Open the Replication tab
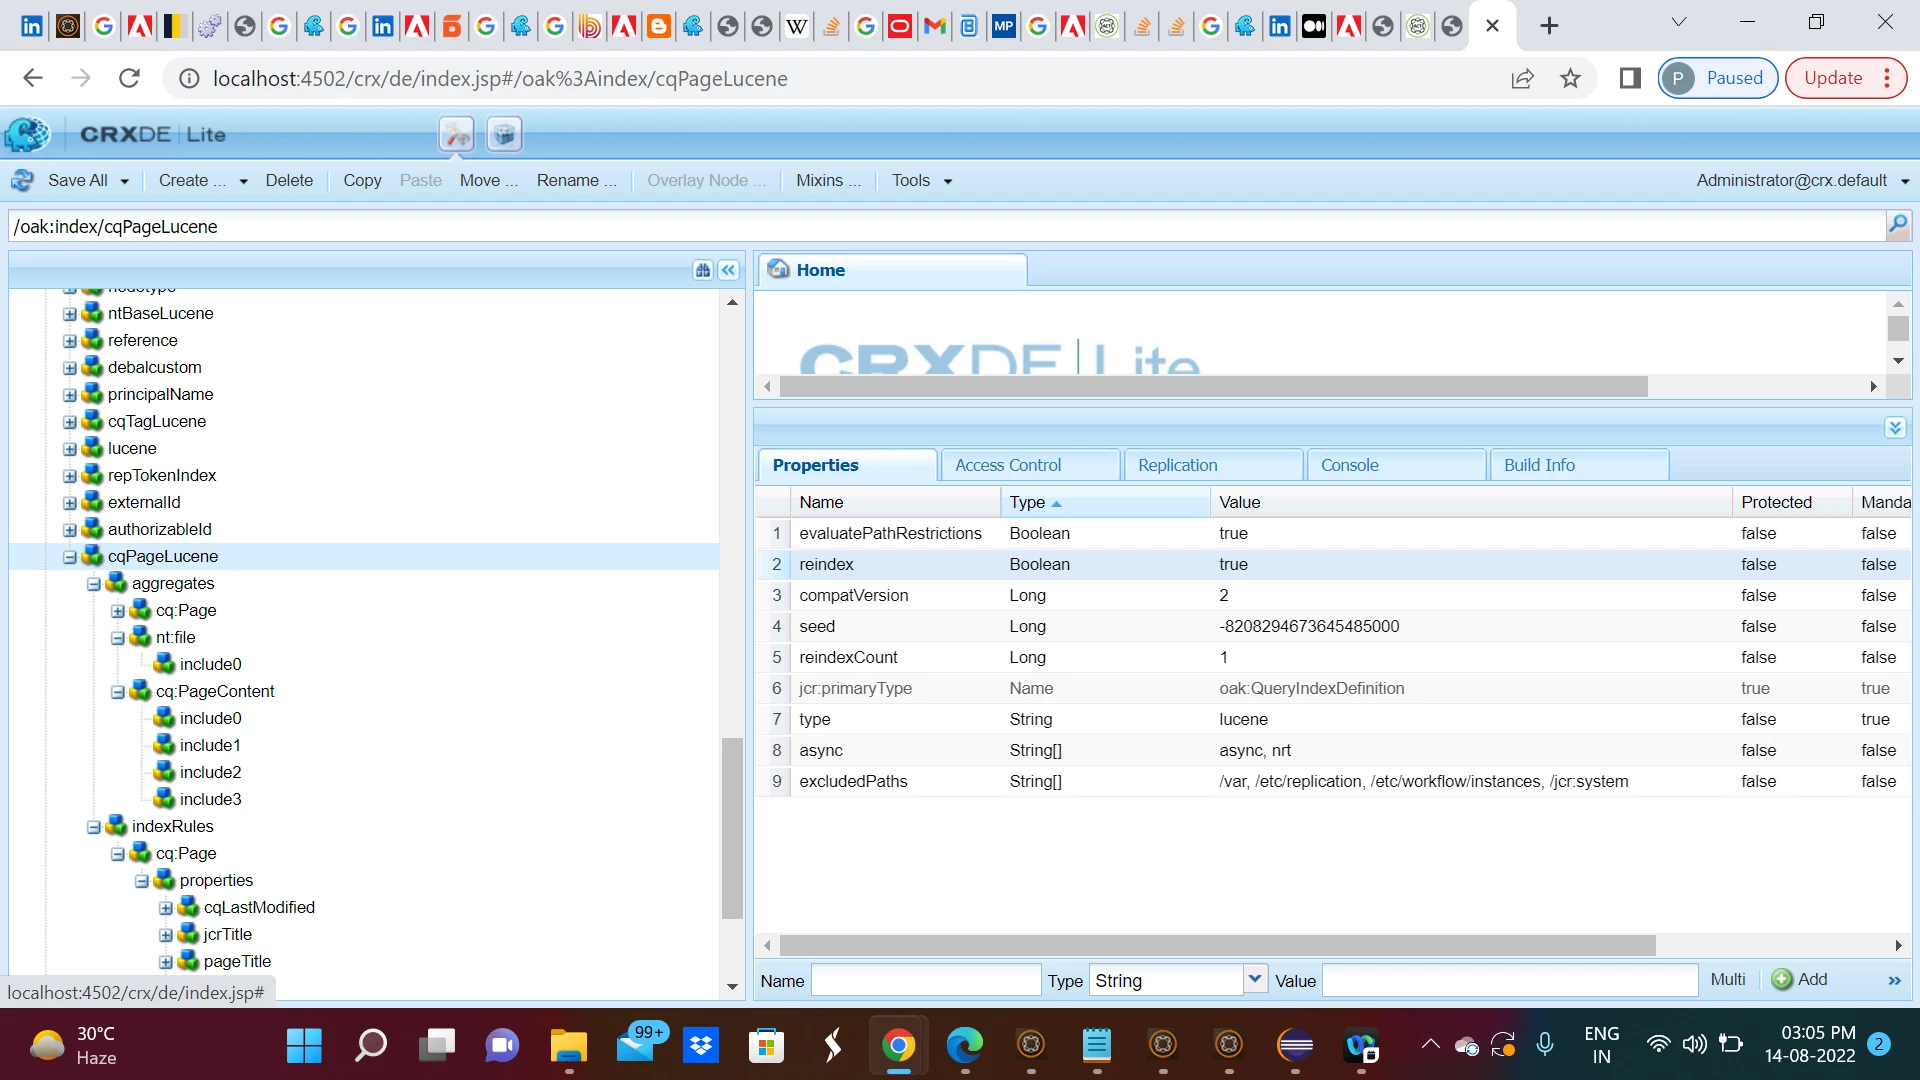1920x1080 pixels. point(1177,465)
